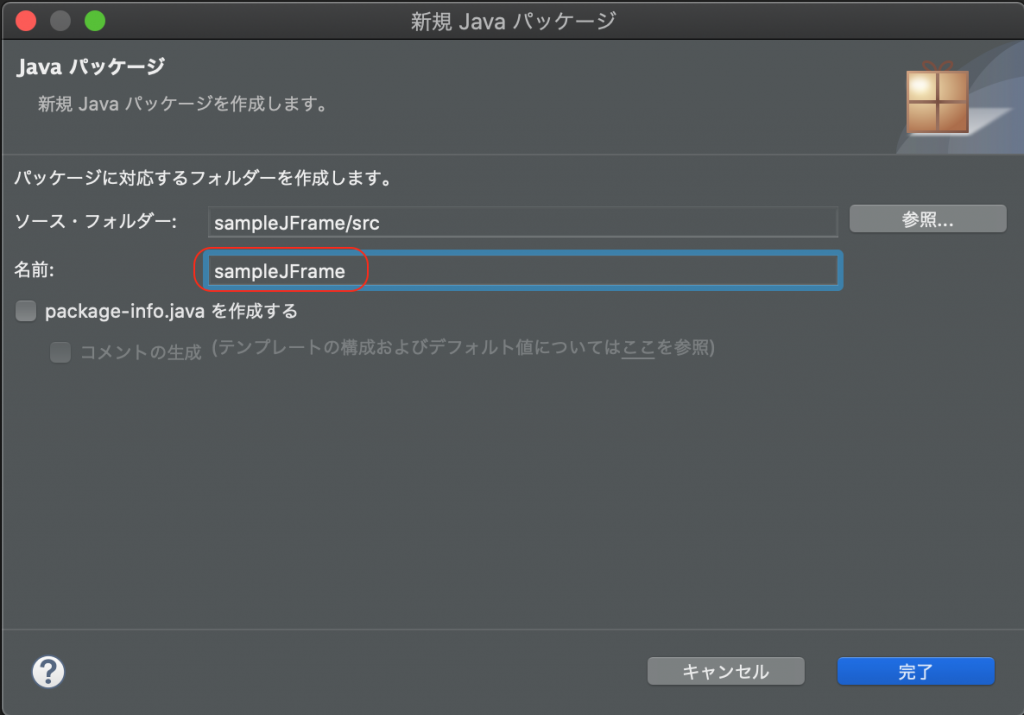Click the blue 完了 button
1024x715 pixels.
click(x=915, y=672)
